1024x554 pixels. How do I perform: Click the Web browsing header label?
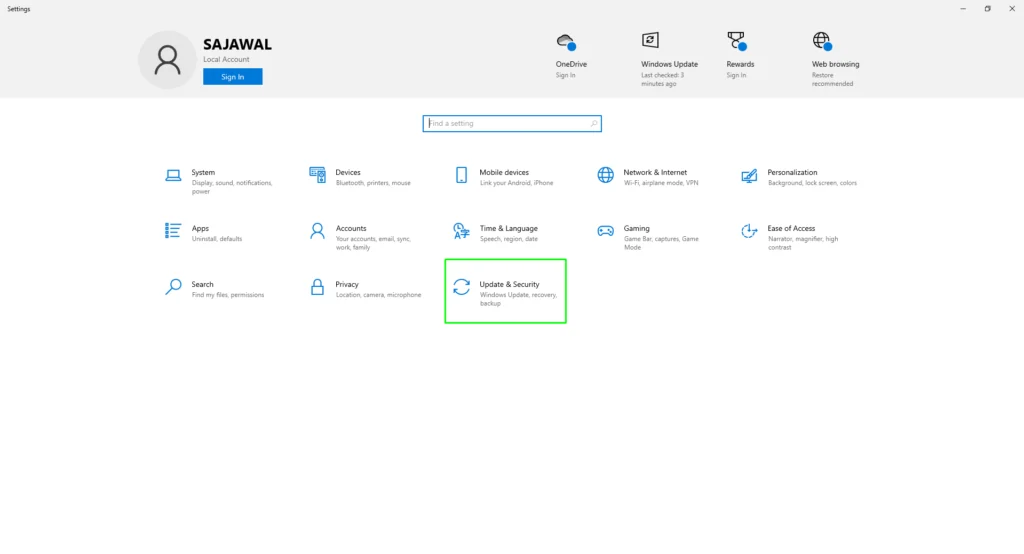[x=835, y=64]
